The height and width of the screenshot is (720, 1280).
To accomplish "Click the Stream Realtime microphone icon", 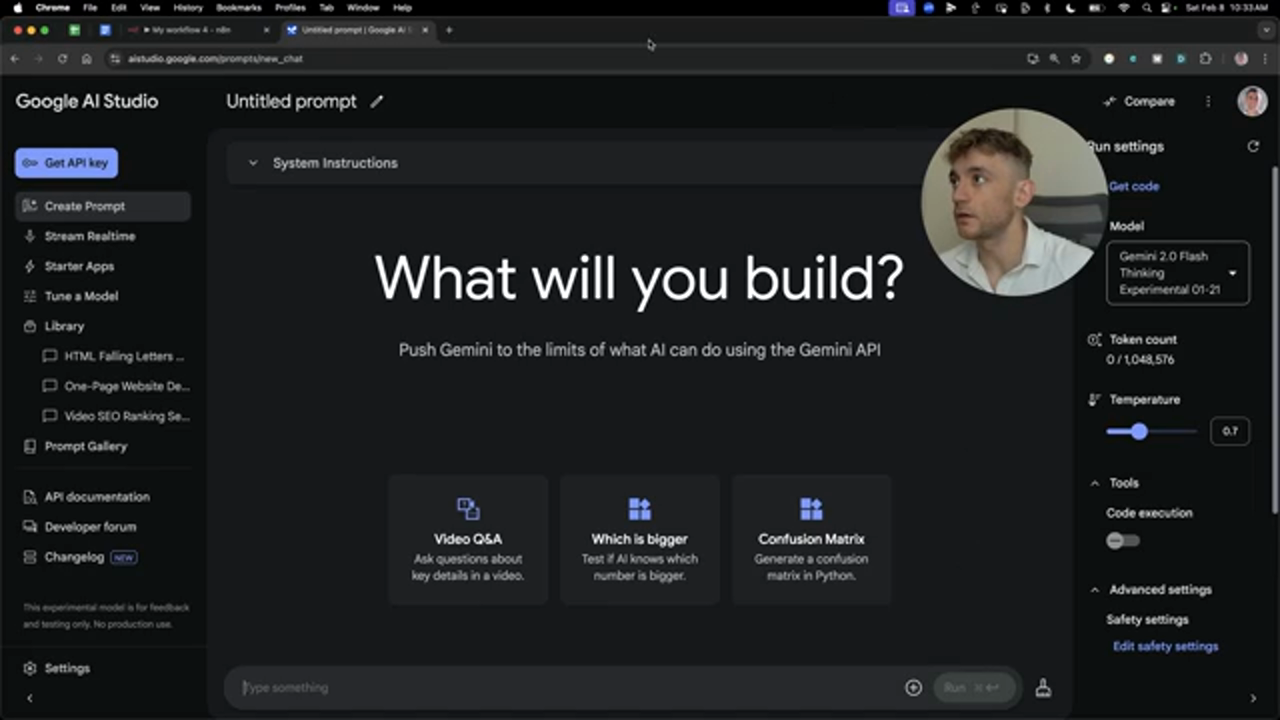I will click(x=30, y=236).
